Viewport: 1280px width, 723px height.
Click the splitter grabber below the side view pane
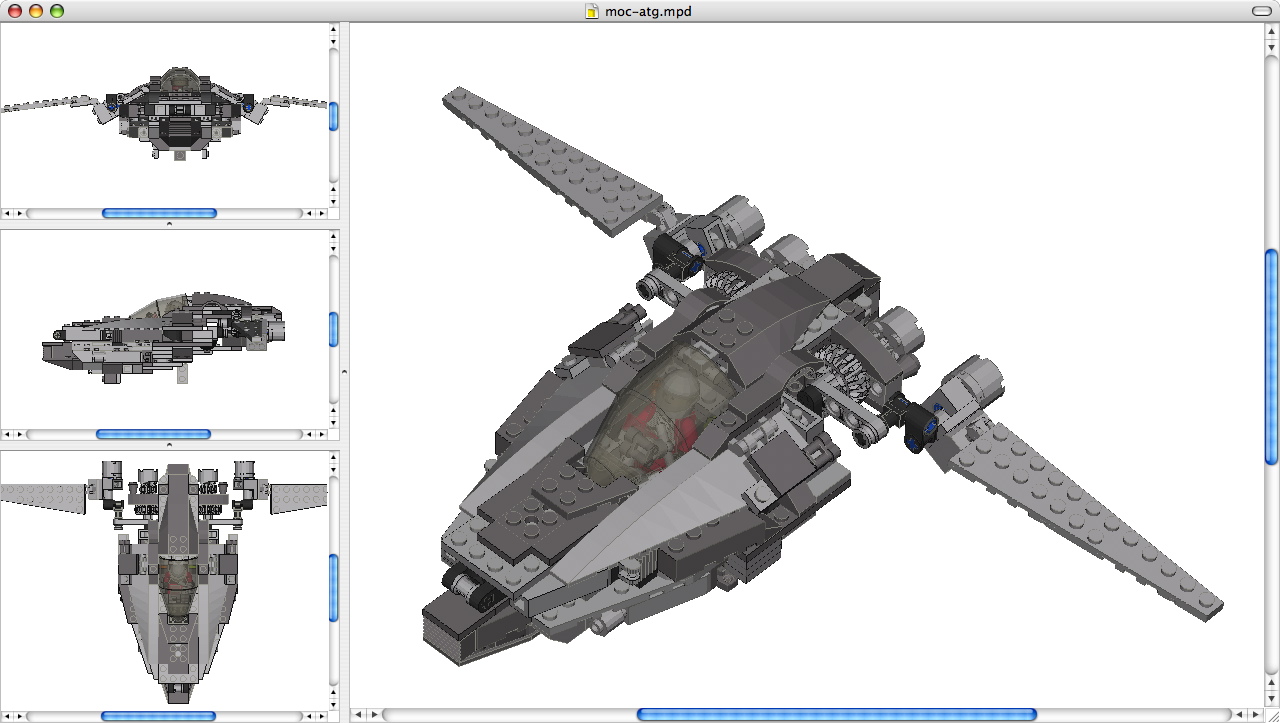coord(170,445)
